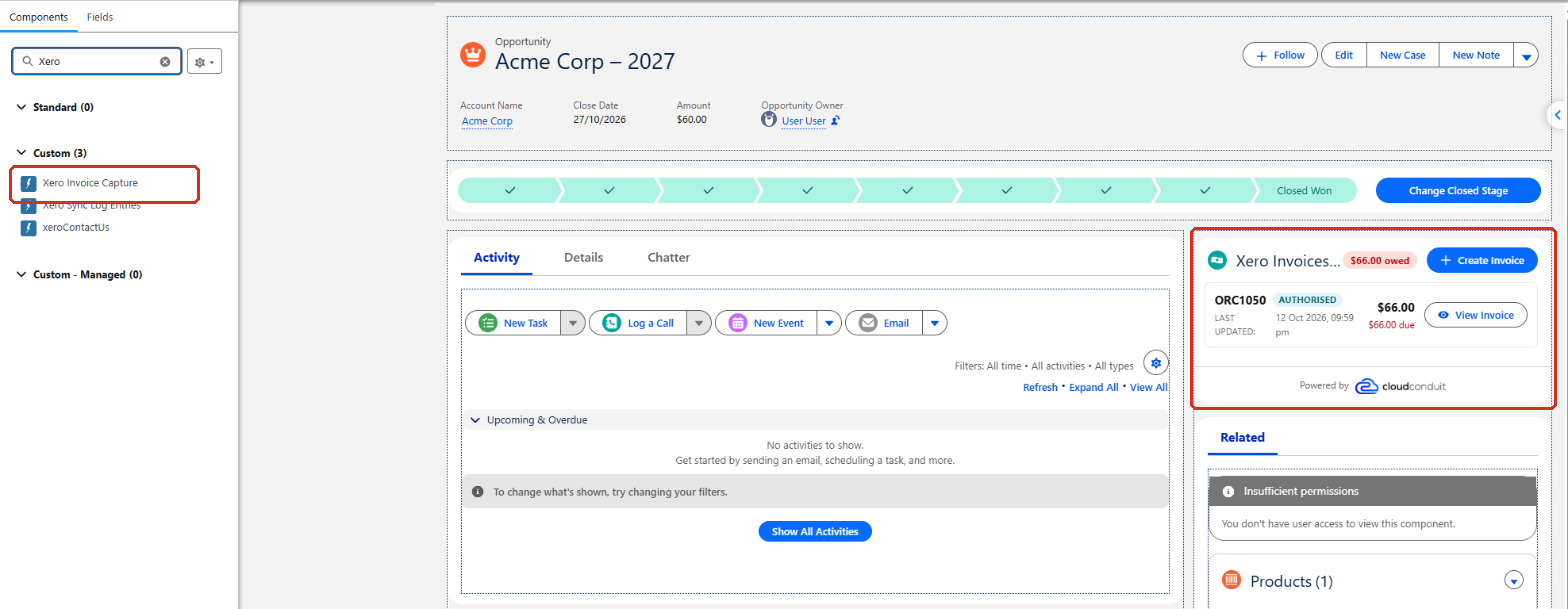Switch to the Components tab
Image resolution: width=1568 pixels, height=609 pixels.
(x=38, y=17)
